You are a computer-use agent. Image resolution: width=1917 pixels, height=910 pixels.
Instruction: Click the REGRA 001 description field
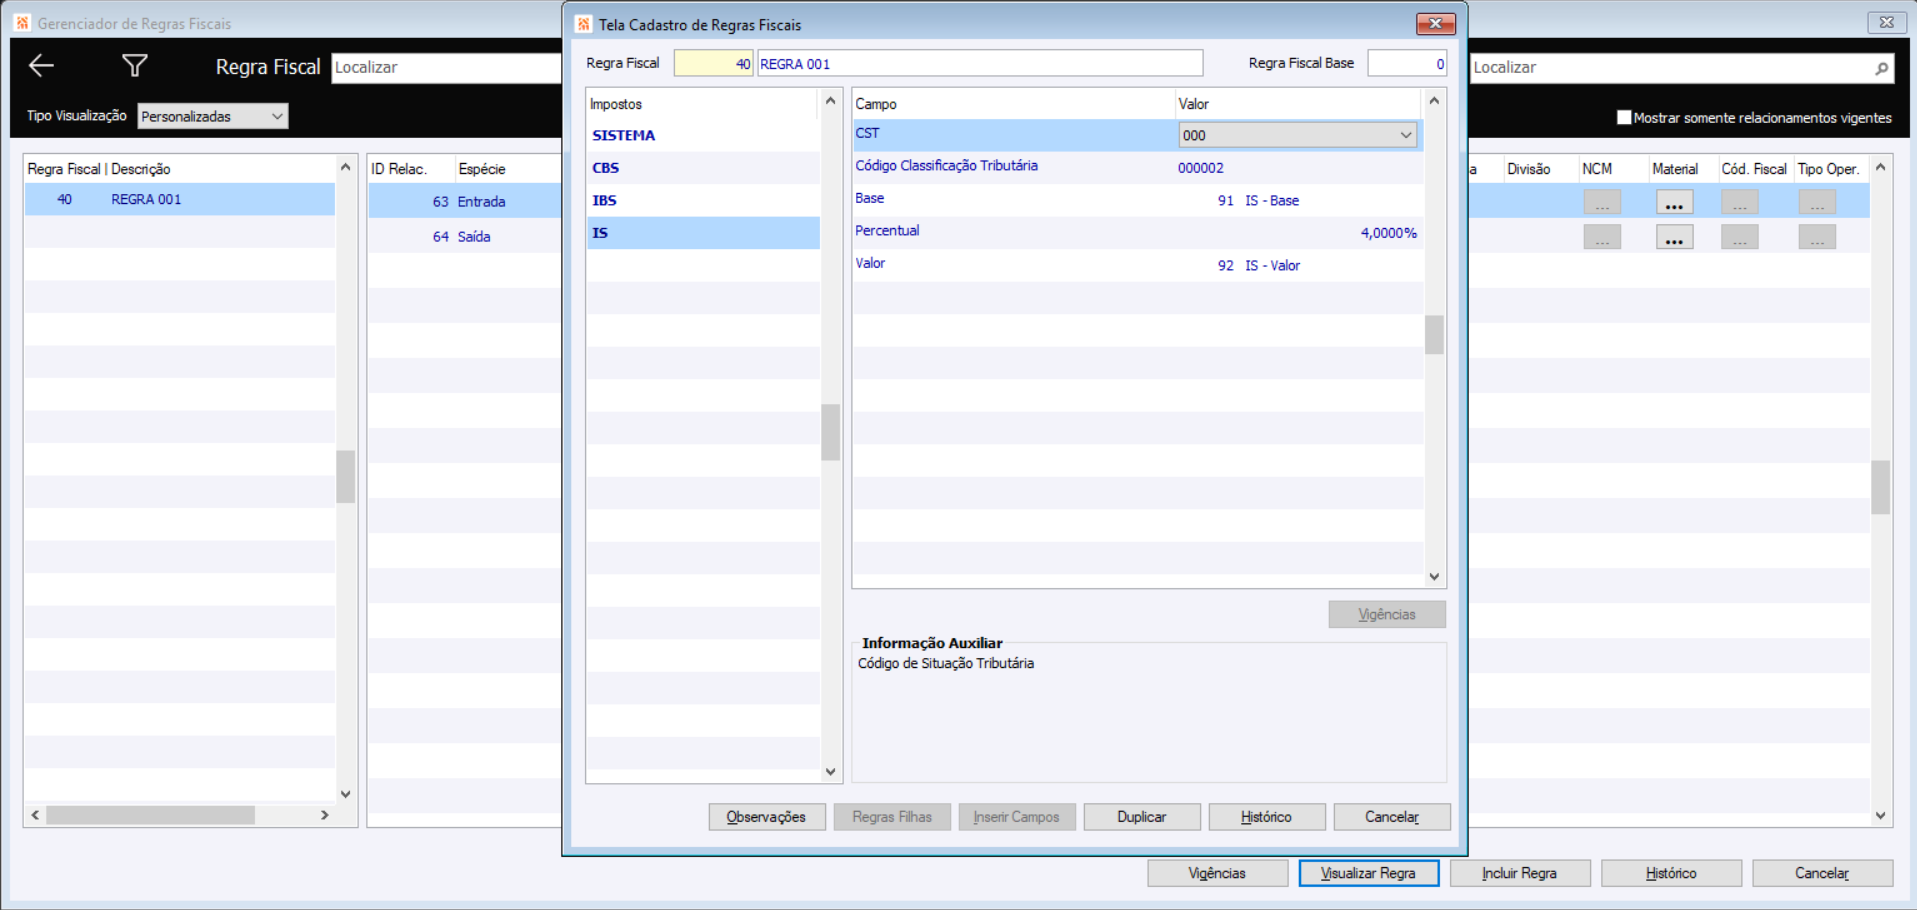click(980, 63)
